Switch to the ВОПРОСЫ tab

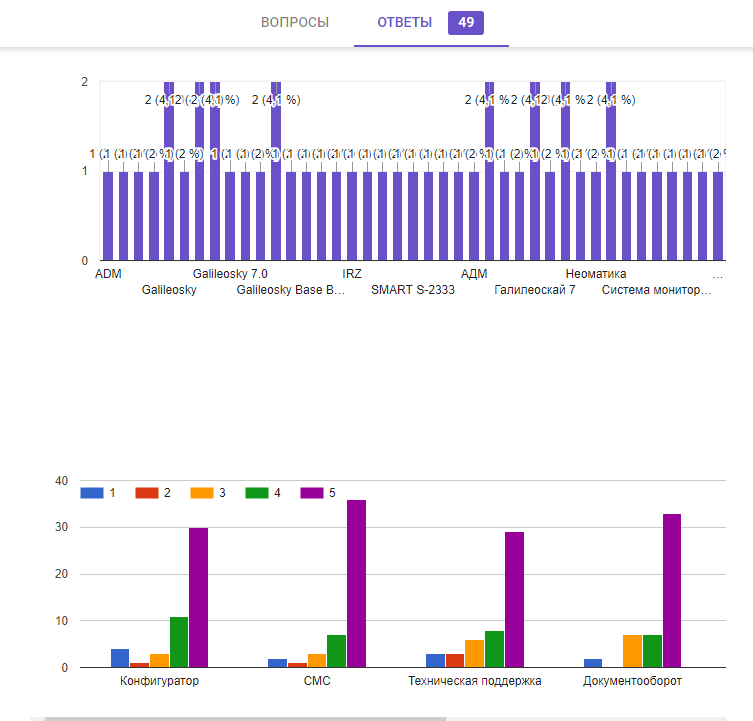click(x=294, y=23)
